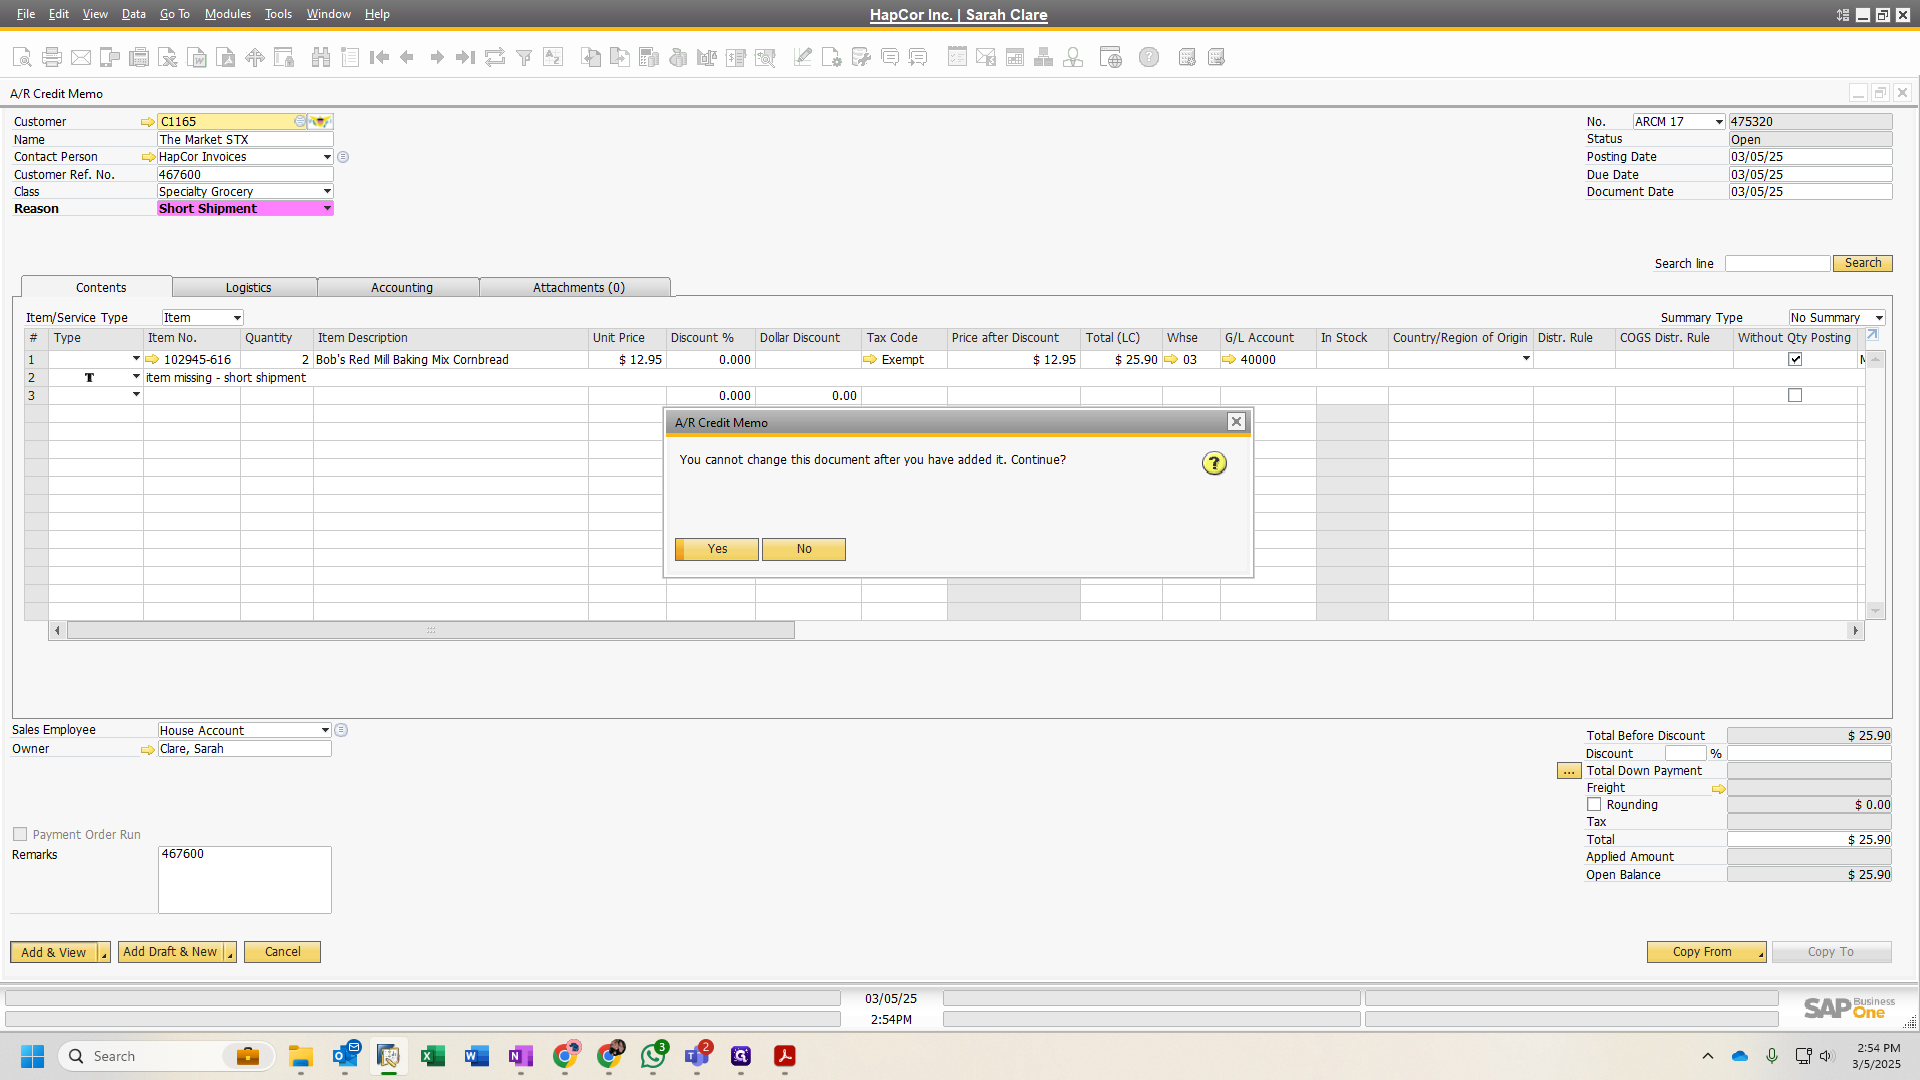This screenshot has width=1920, height=1080.
Task: Open the Class Specialty Grocery dropdown
Action: [x=327, y=192]
